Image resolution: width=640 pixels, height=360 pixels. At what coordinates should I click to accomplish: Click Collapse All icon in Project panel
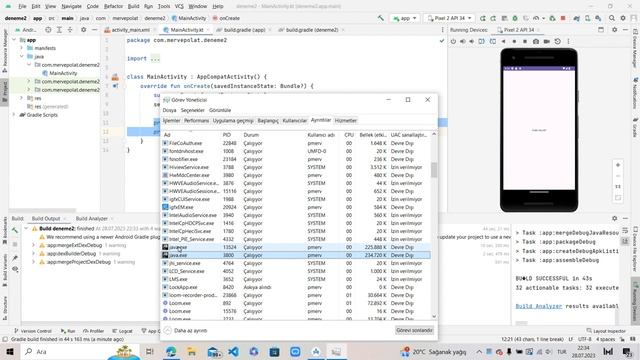click(x=70, y=30)
